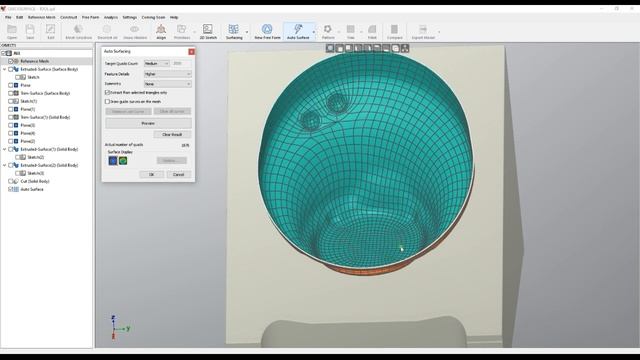Select the green surface display swatch
The height and width of the screenshot is (360, 640).
tap(123, 161)
